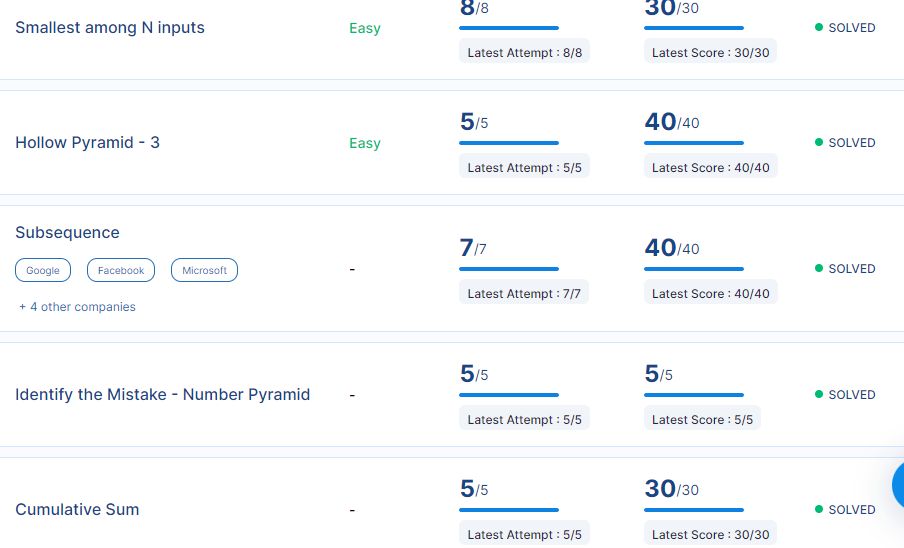Click Hollow Pyramid score progress bar
The width and height of the screenshot is (904, 548).
coord(694,143)
